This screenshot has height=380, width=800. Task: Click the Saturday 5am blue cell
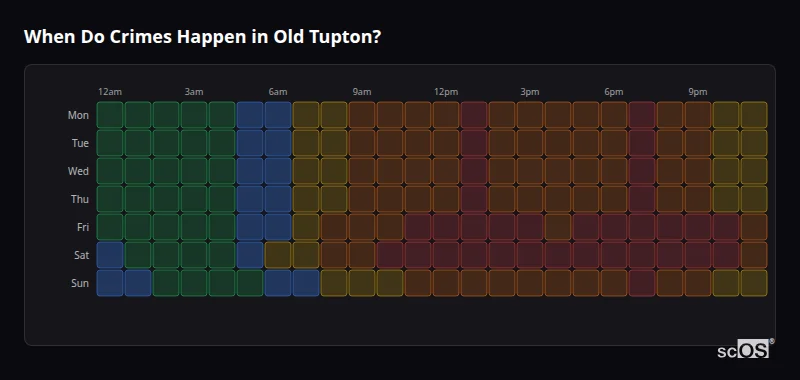point(250,255)
